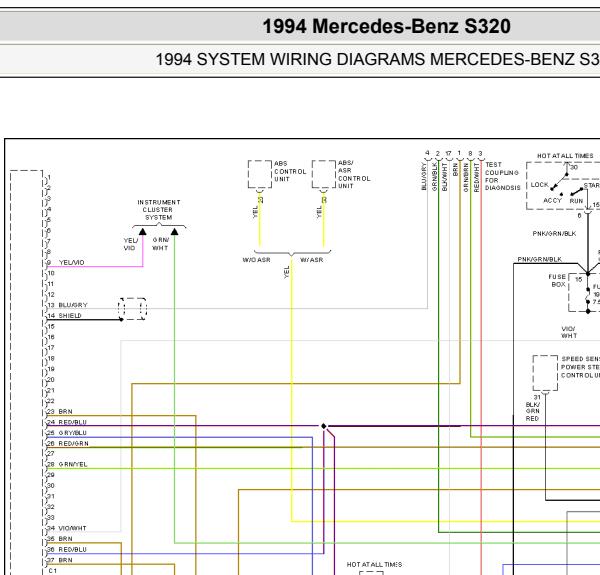
Task: Click 'TEST COUPLING FOR DIAGNOSIS' label
Action: pos(502,176)
